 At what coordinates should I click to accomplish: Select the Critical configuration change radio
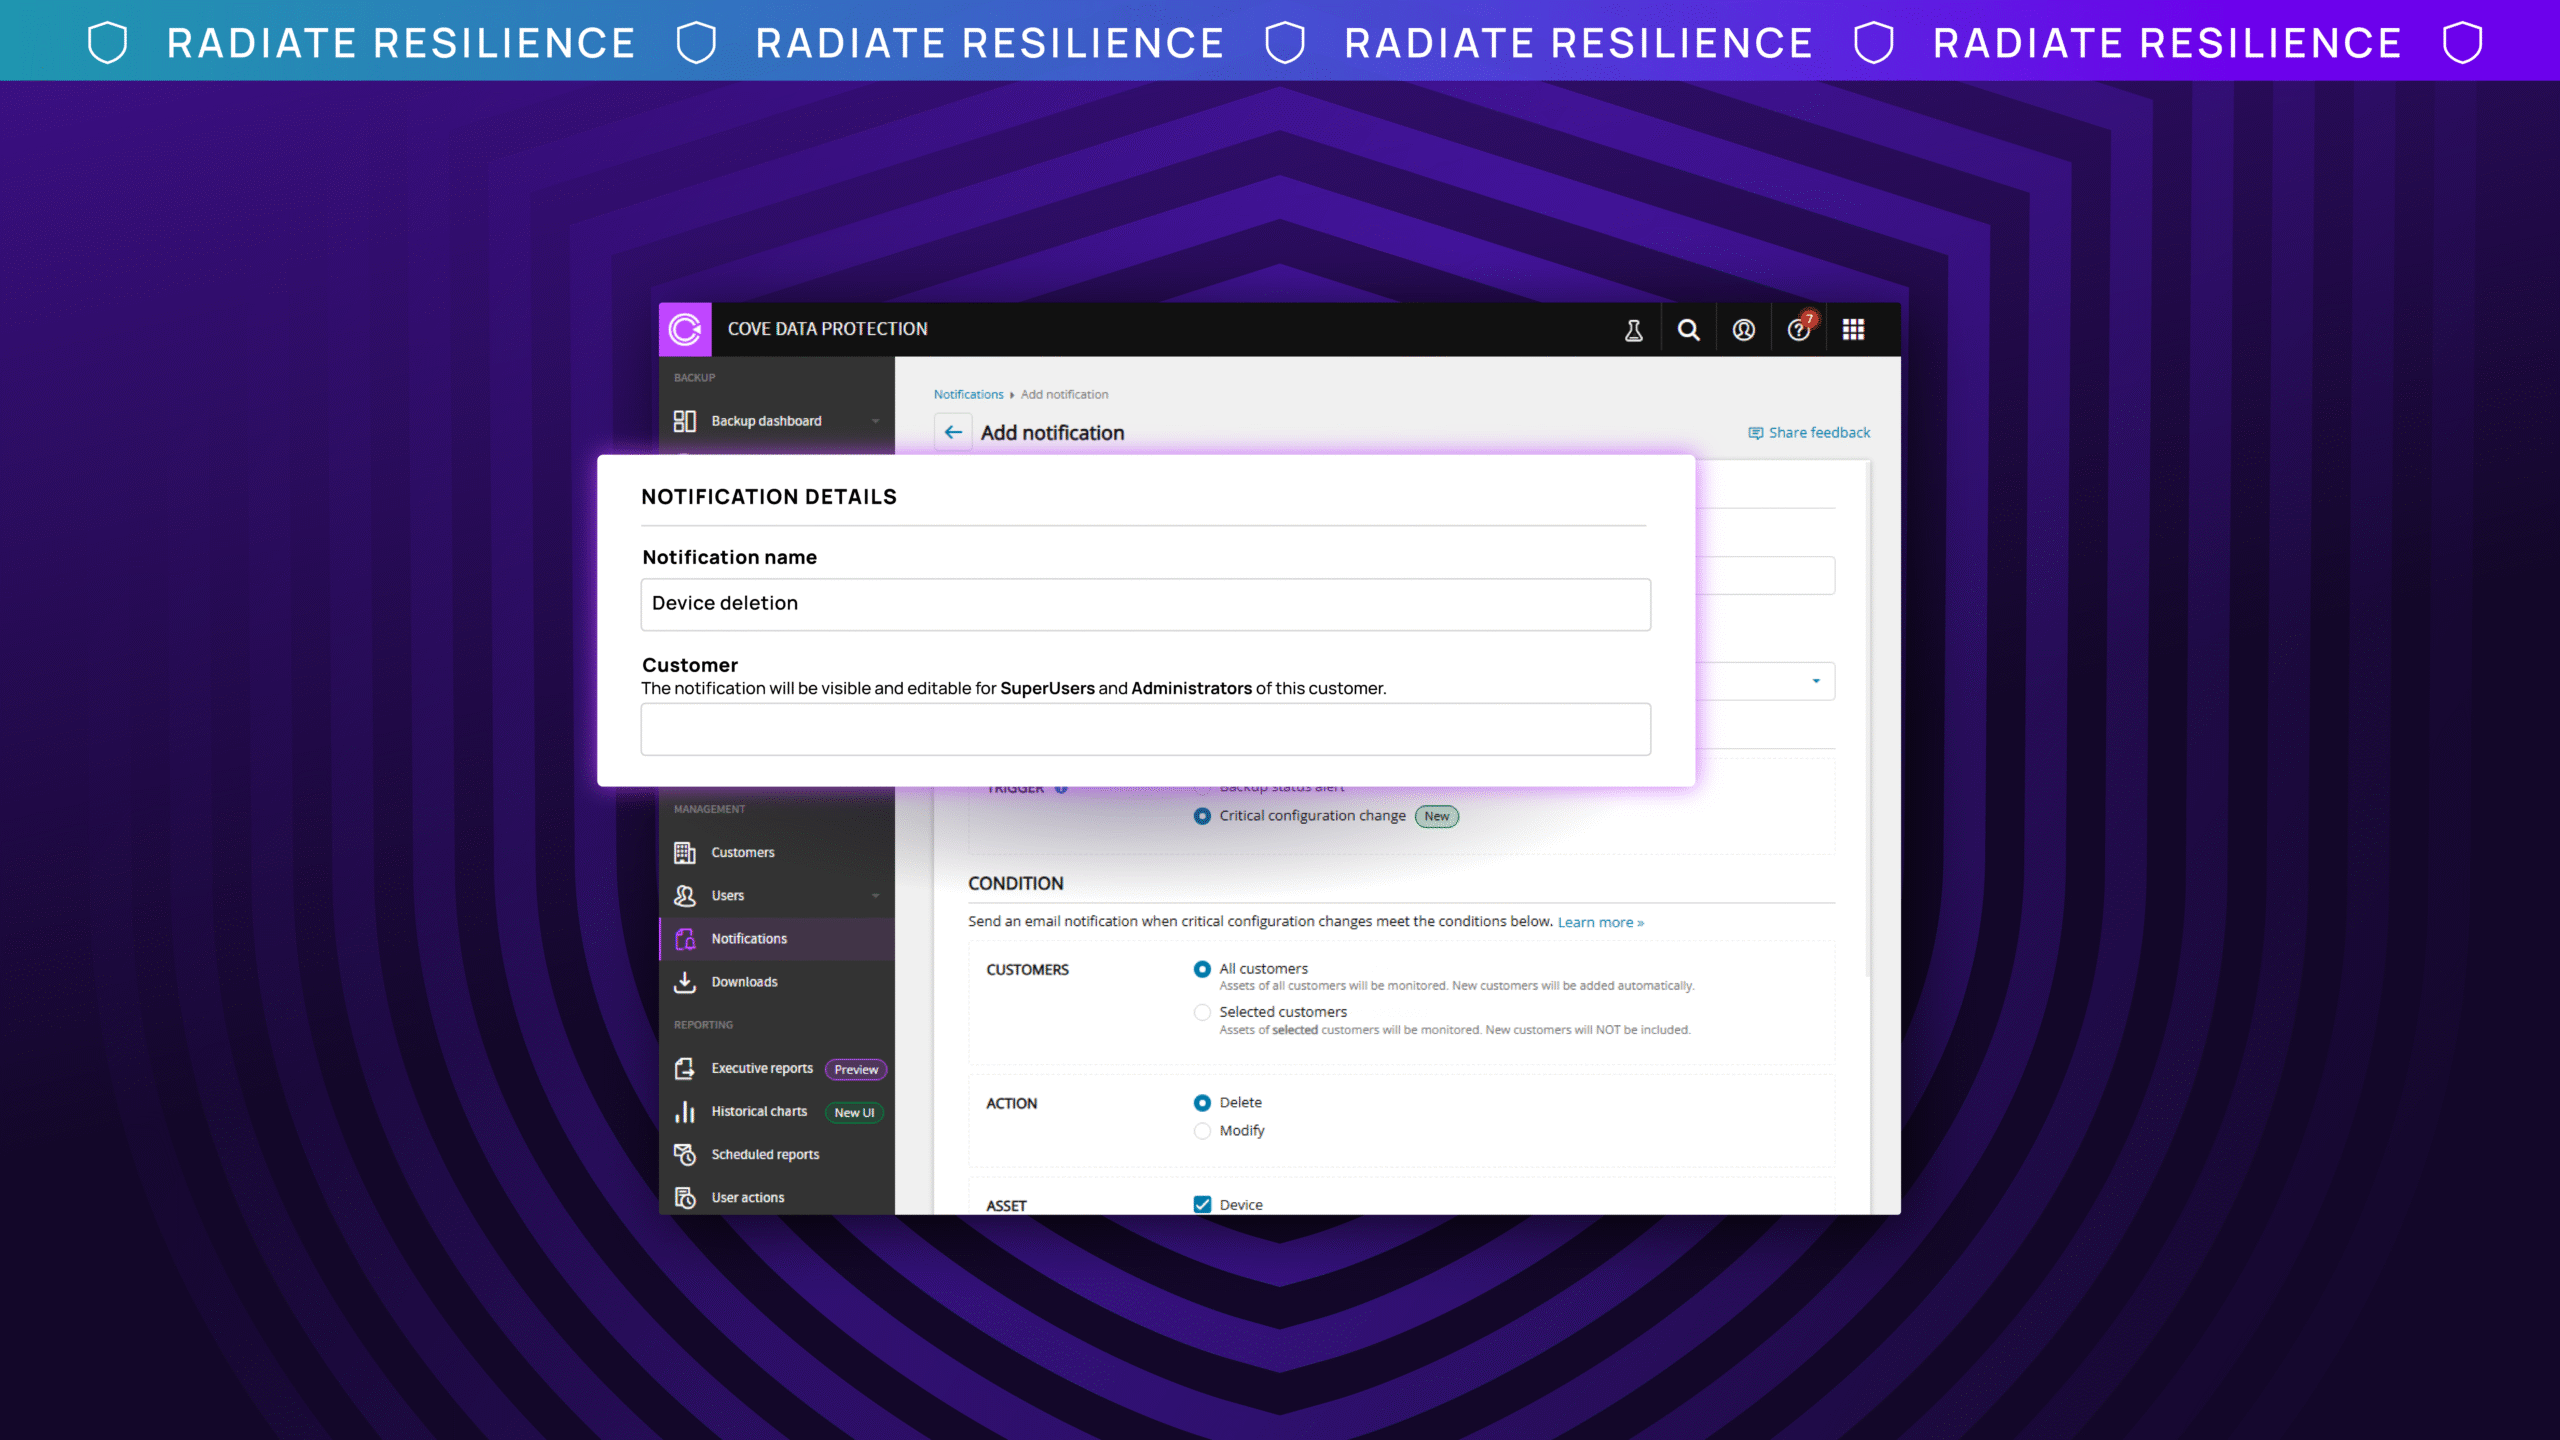coord(1202,816)
